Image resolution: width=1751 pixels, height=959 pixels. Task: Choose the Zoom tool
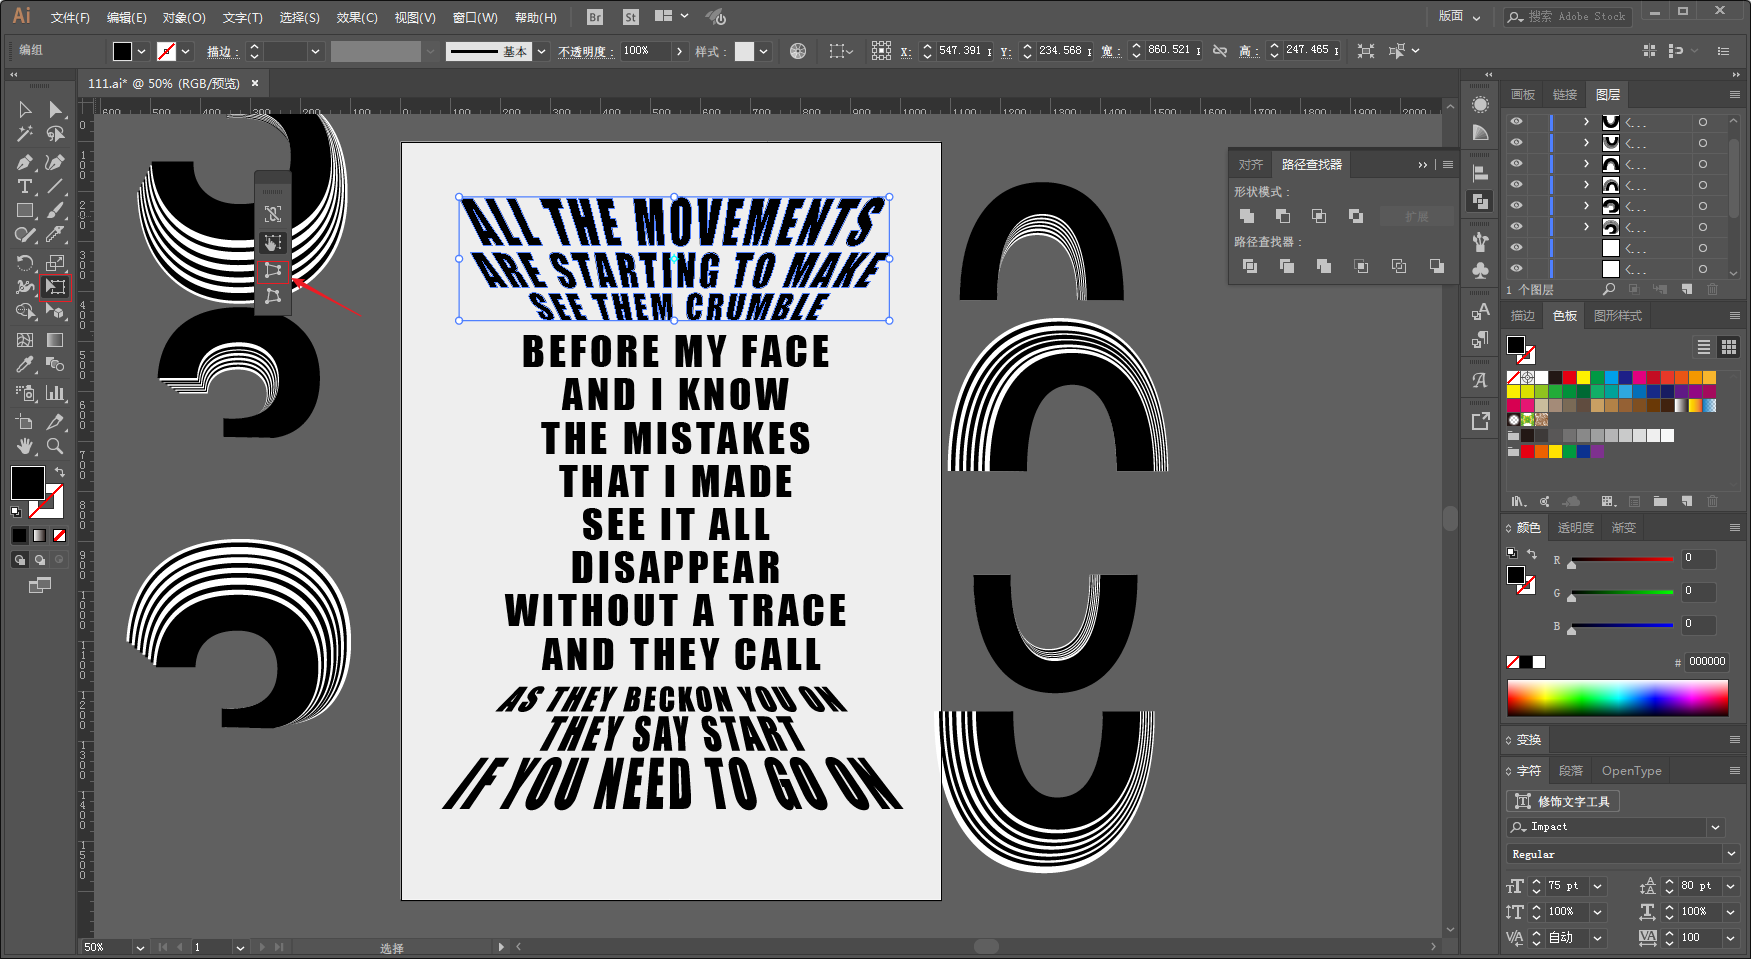pos(55,446)
